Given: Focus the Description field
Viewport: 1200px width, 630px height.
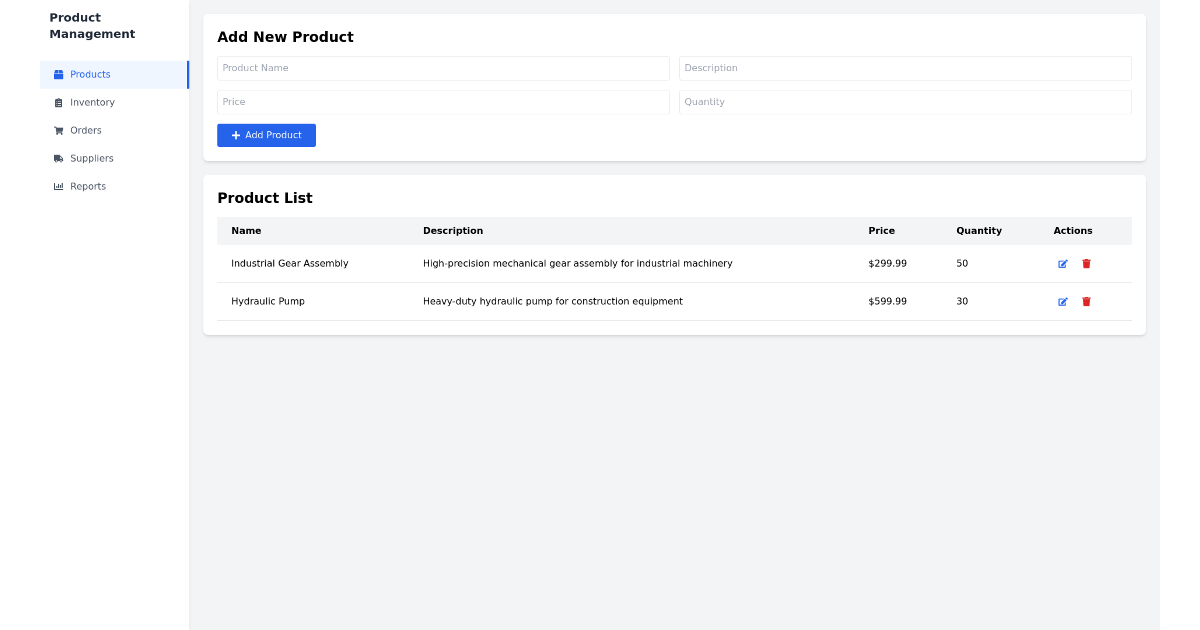Looking at the screenshot, I should [x=905, y=68].
